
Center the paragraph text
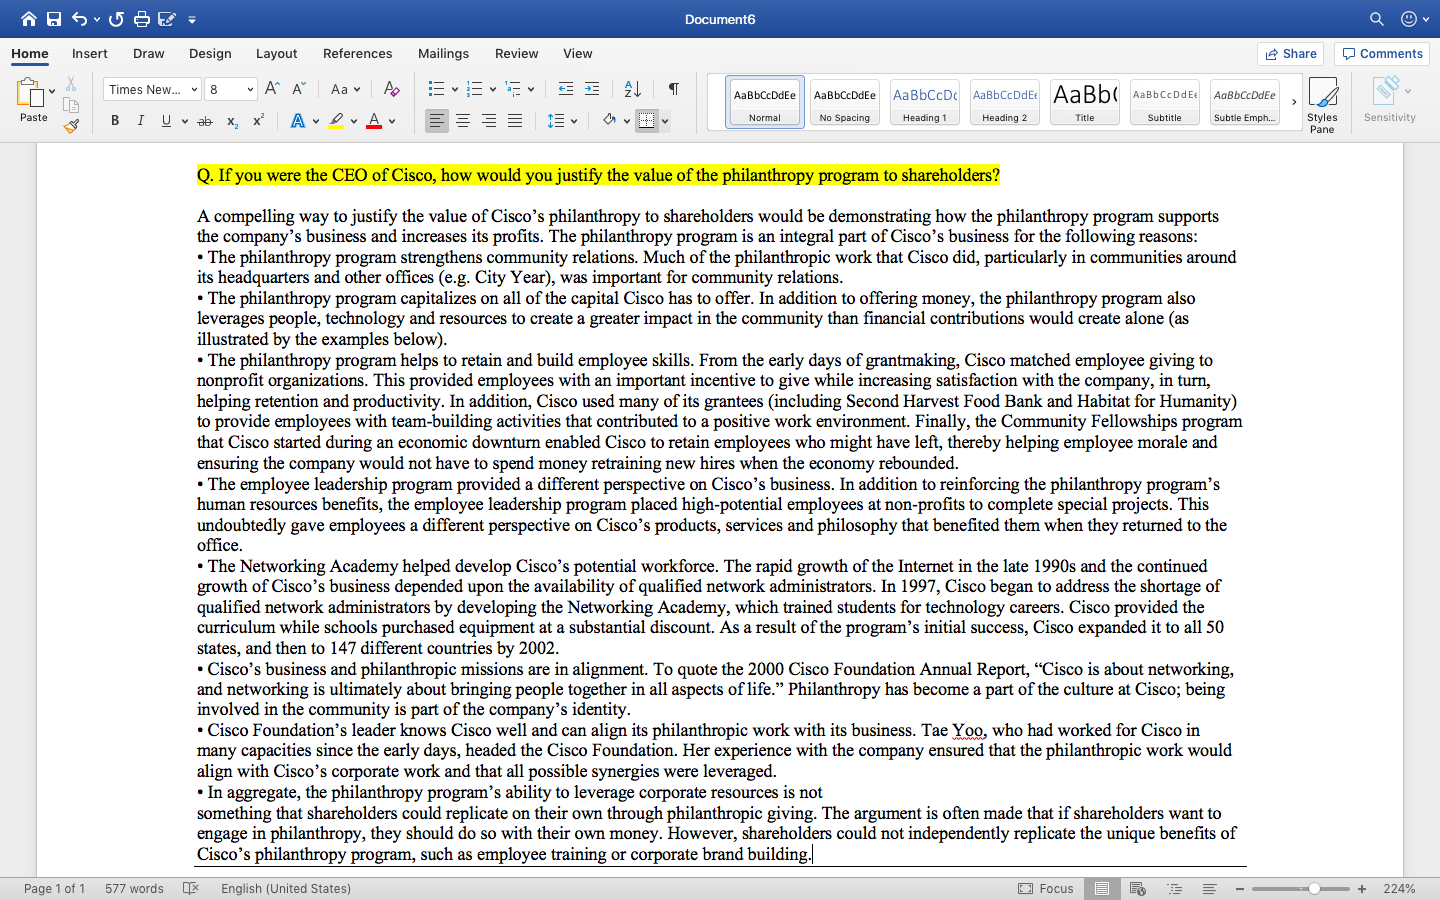point(463,121)
